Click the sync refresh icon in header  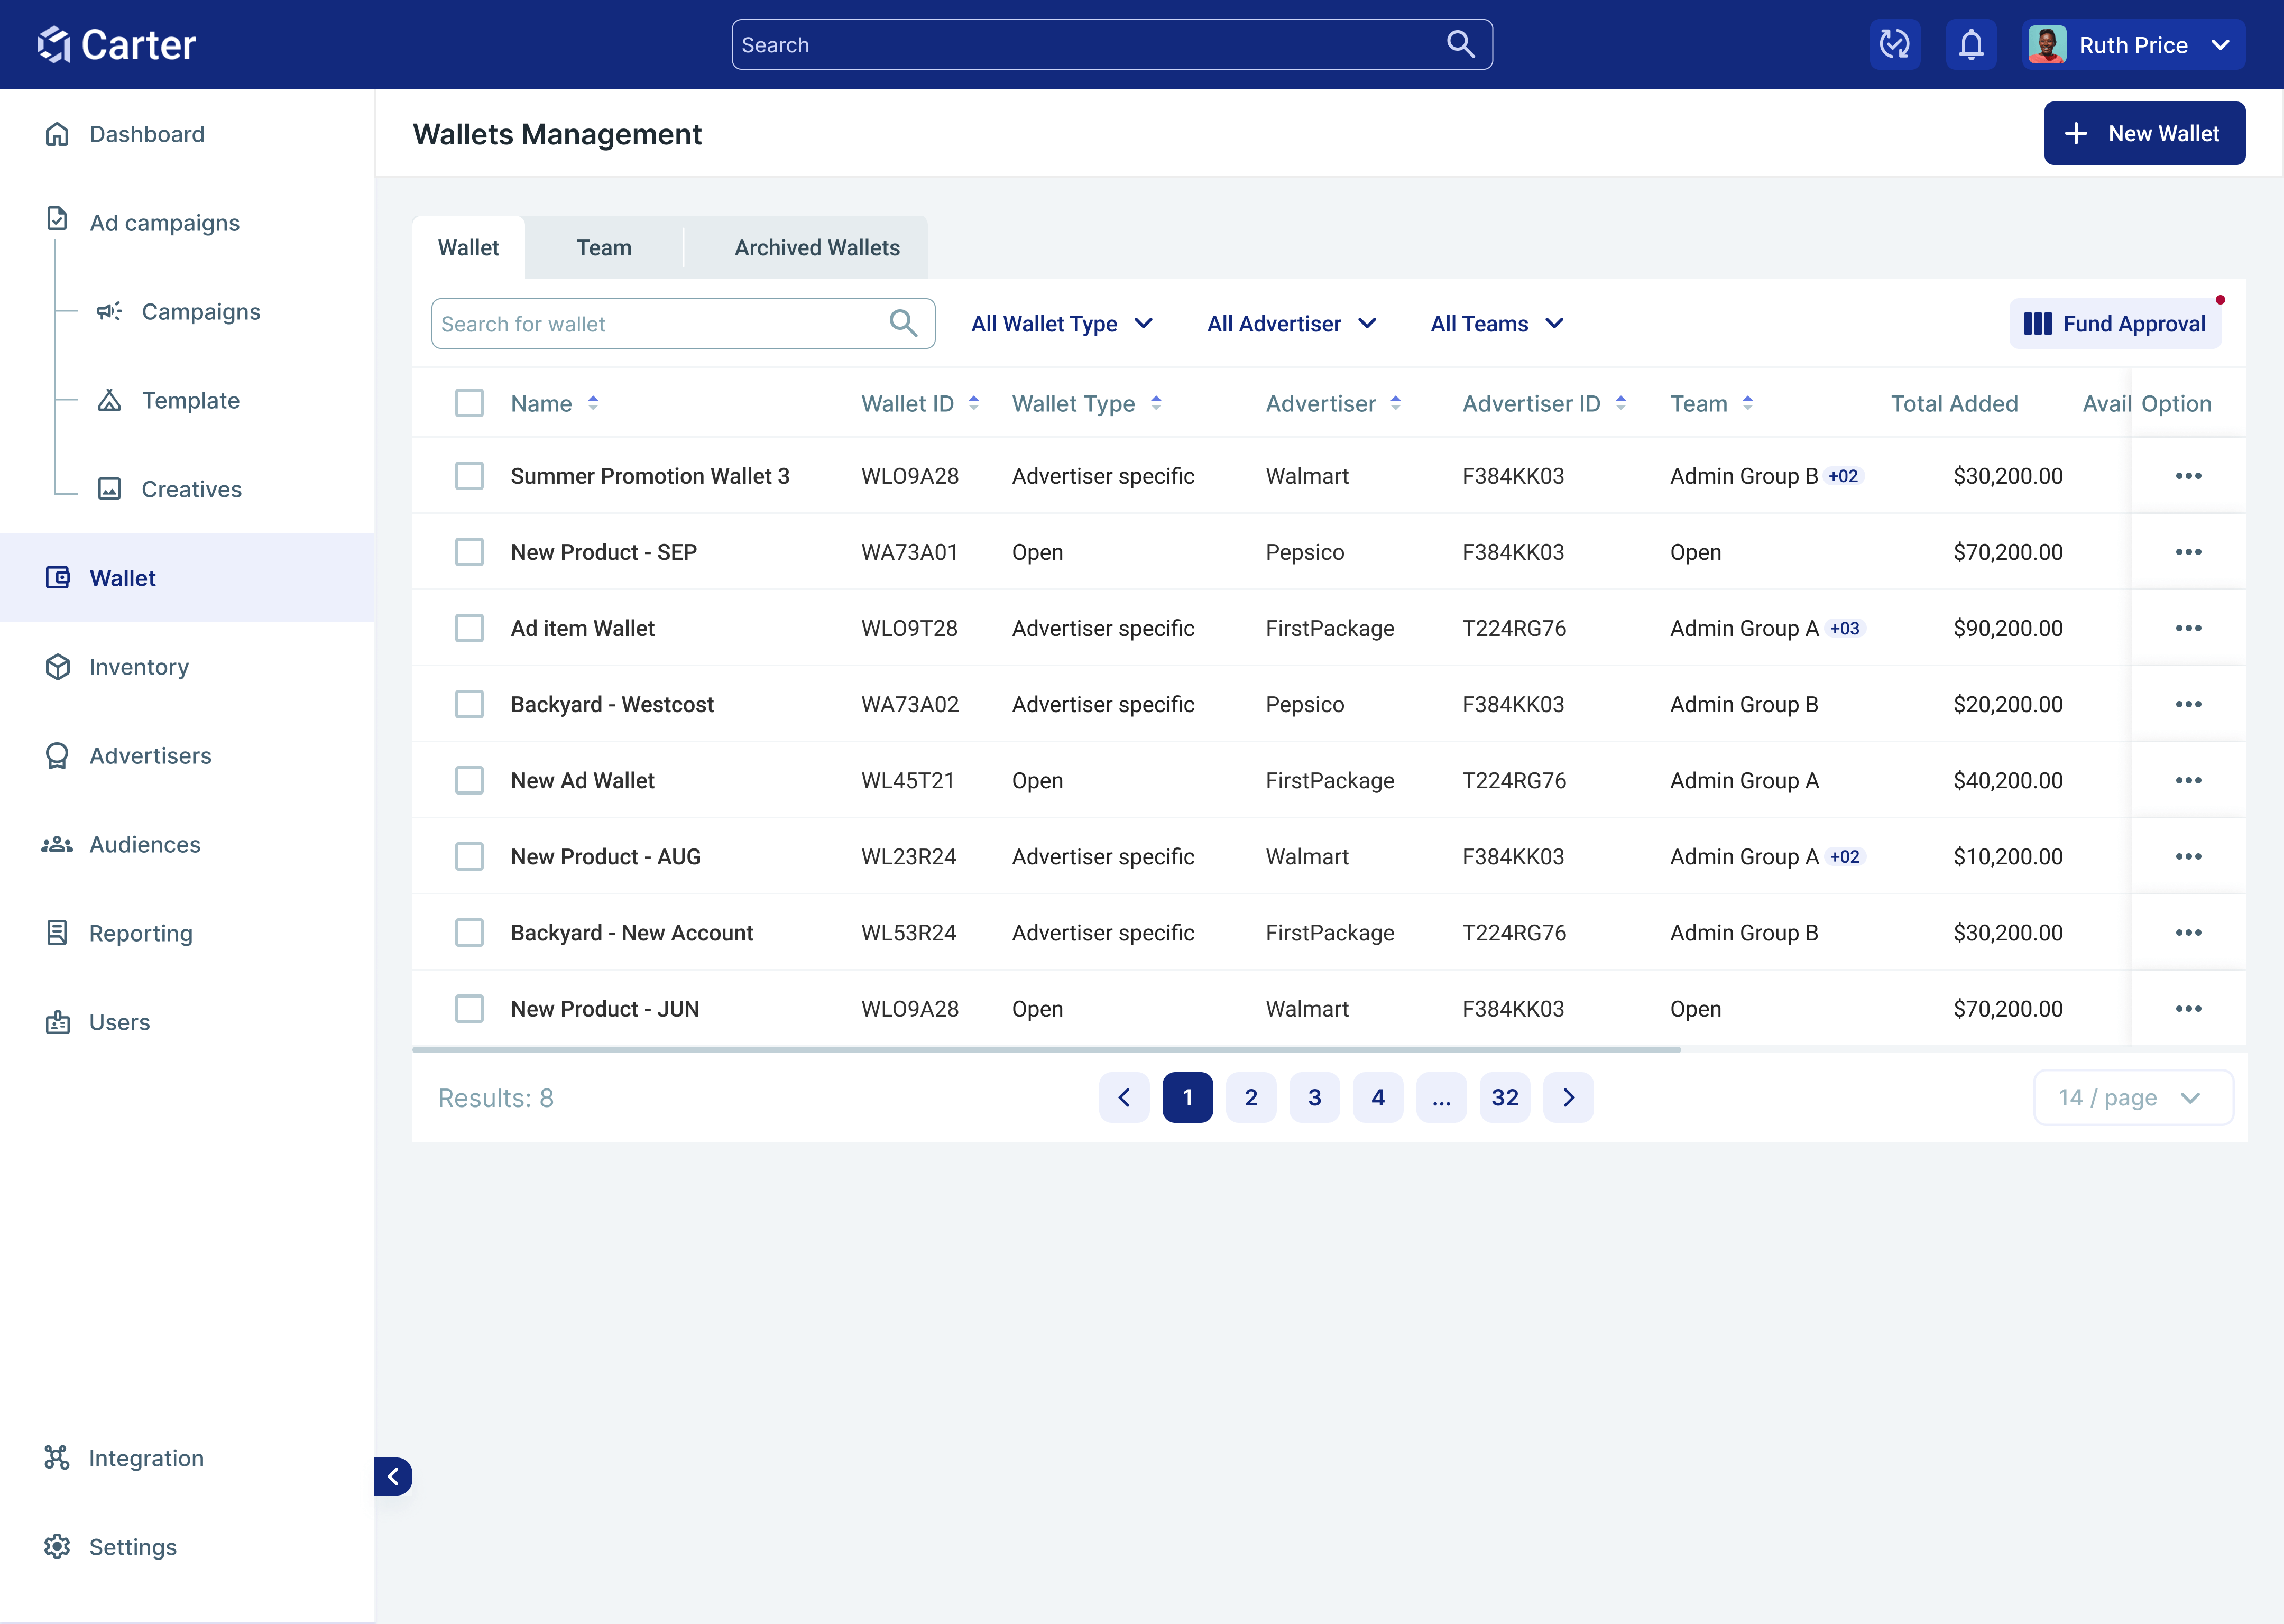(x=1894, y=45)
